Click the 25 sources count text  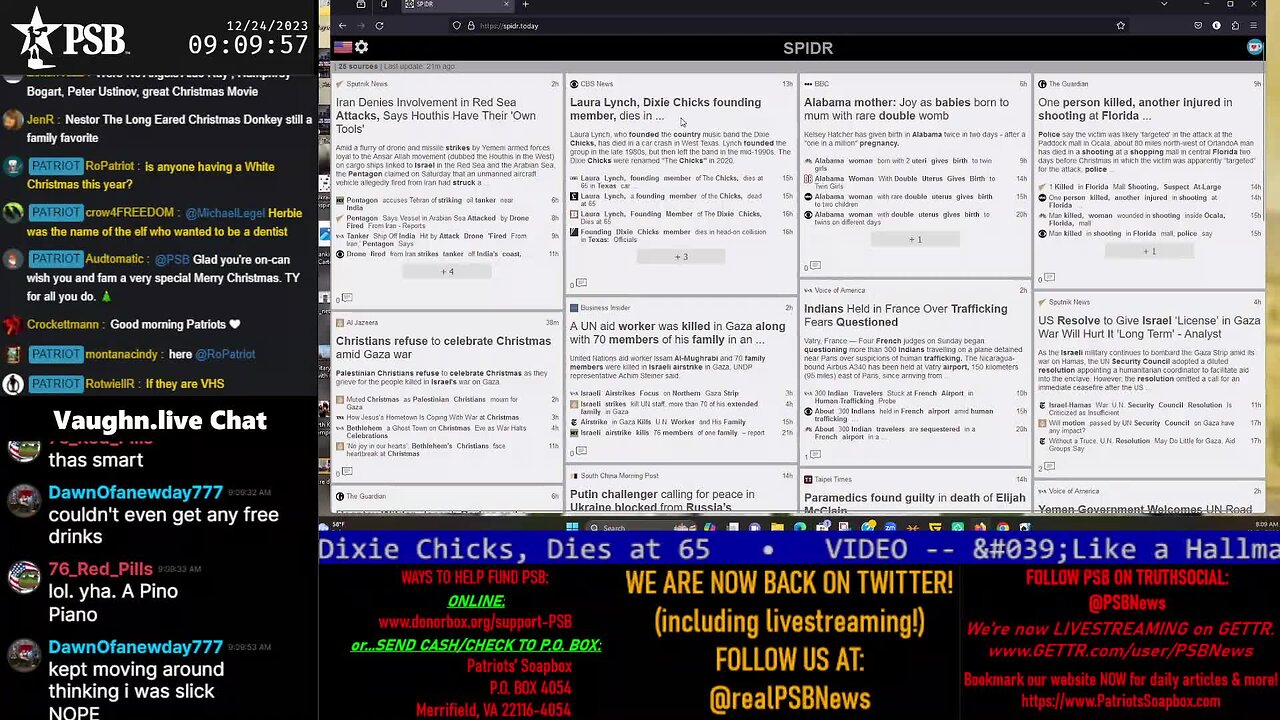(x=360, y=66)
